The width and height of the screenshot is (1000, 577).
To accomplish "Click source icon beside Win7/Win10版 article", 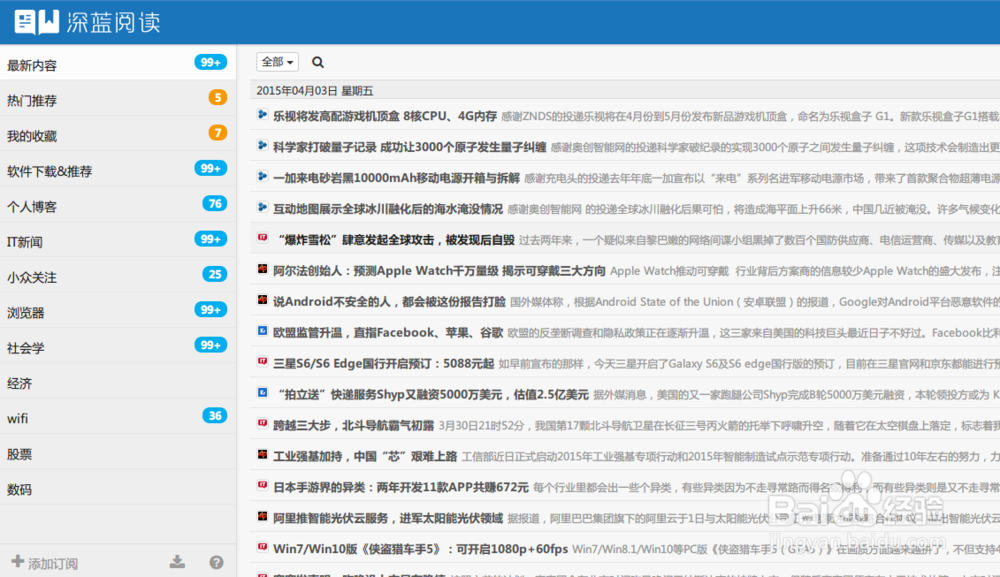I will point(262,547).
